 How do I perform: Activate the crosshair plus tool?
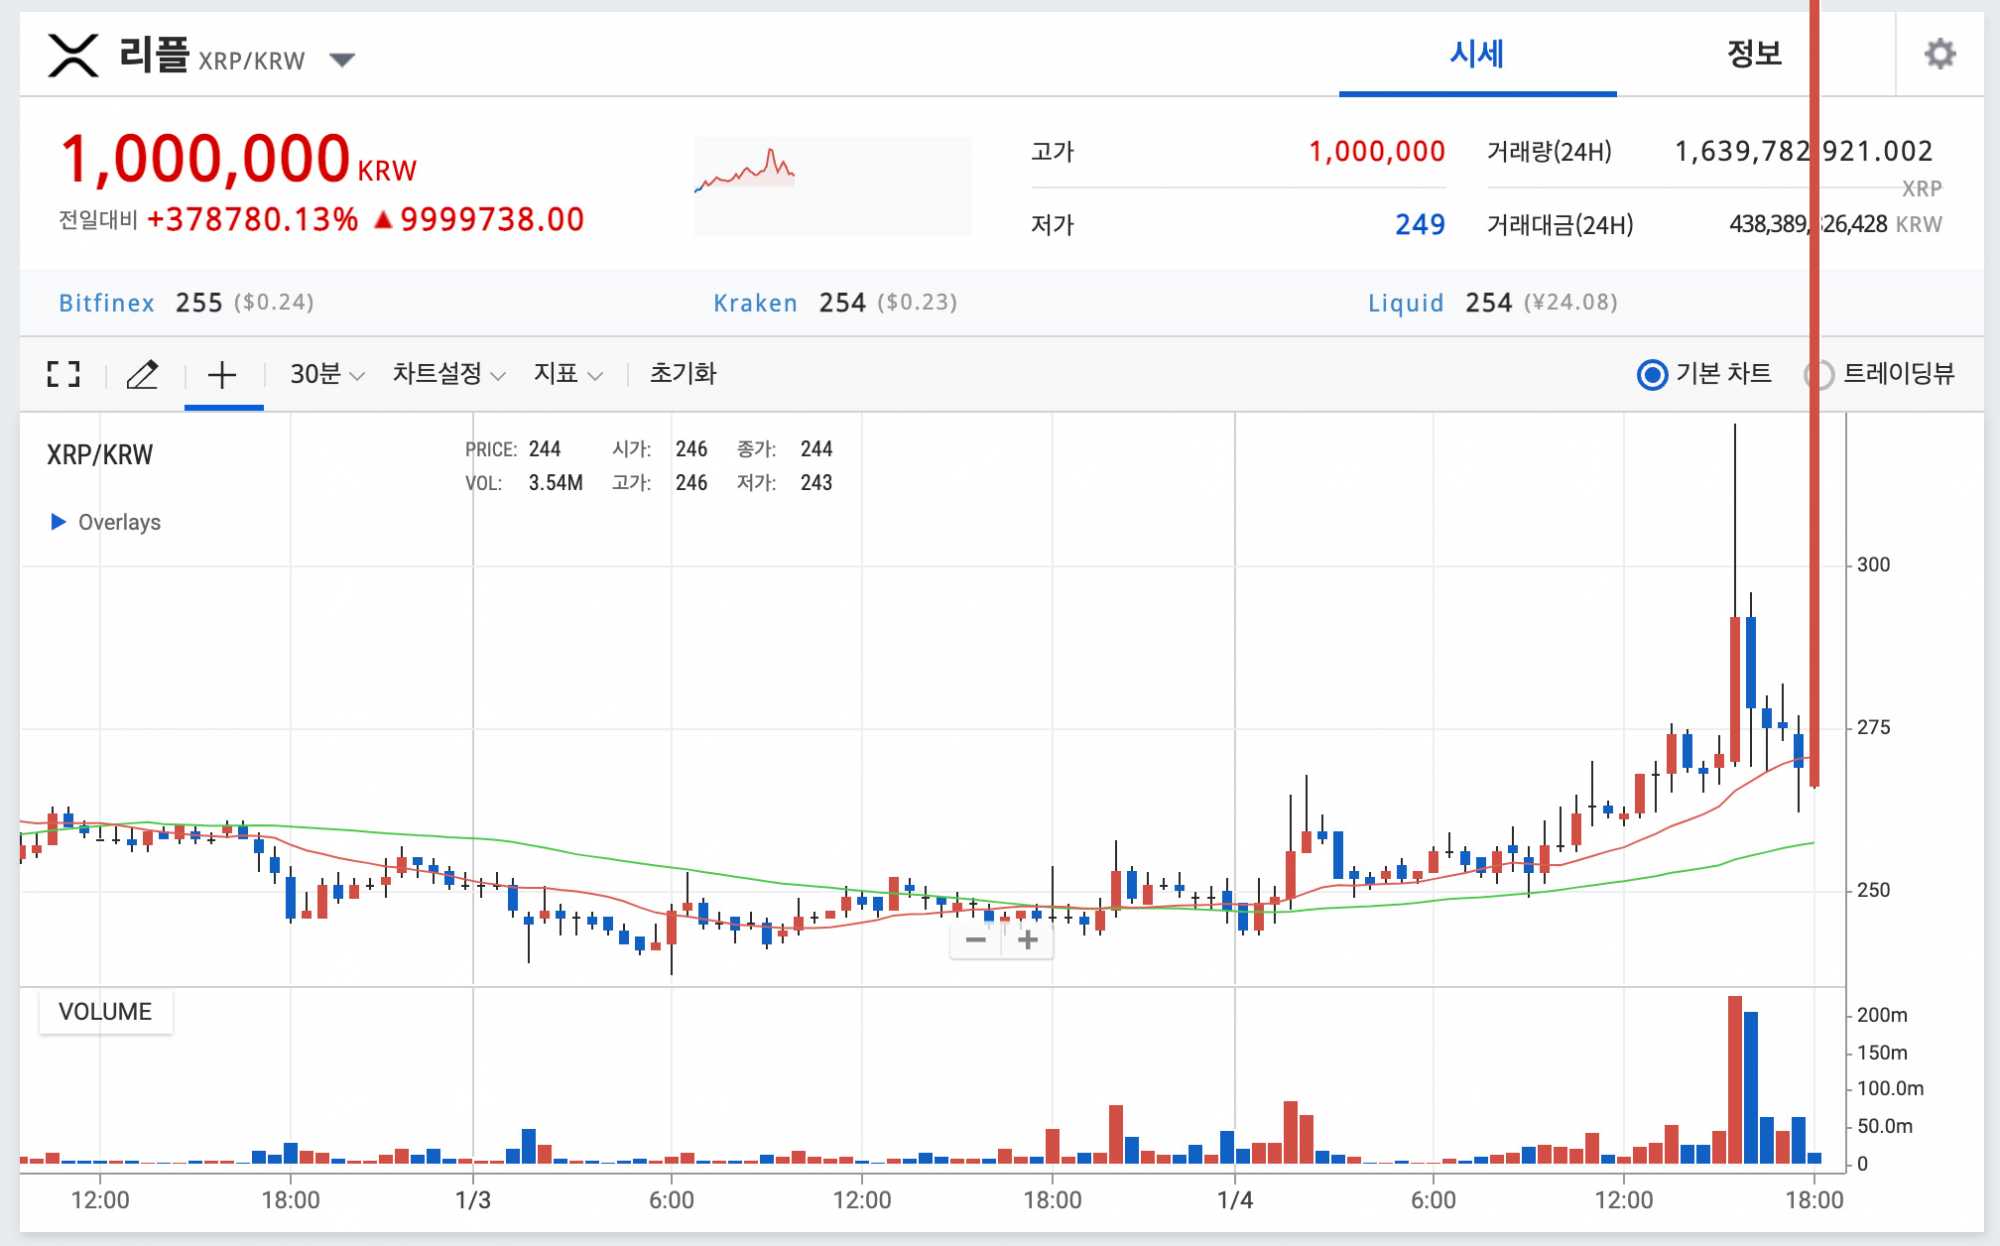pyautogui.click(x=222, y=375)
